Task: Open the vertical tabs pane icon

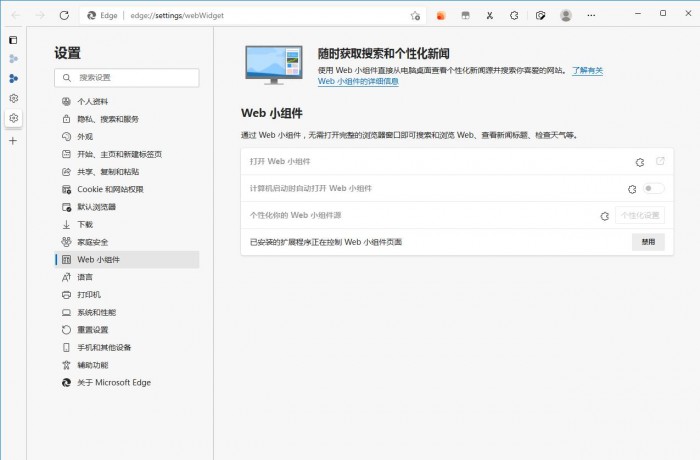Action: point(13,40)
